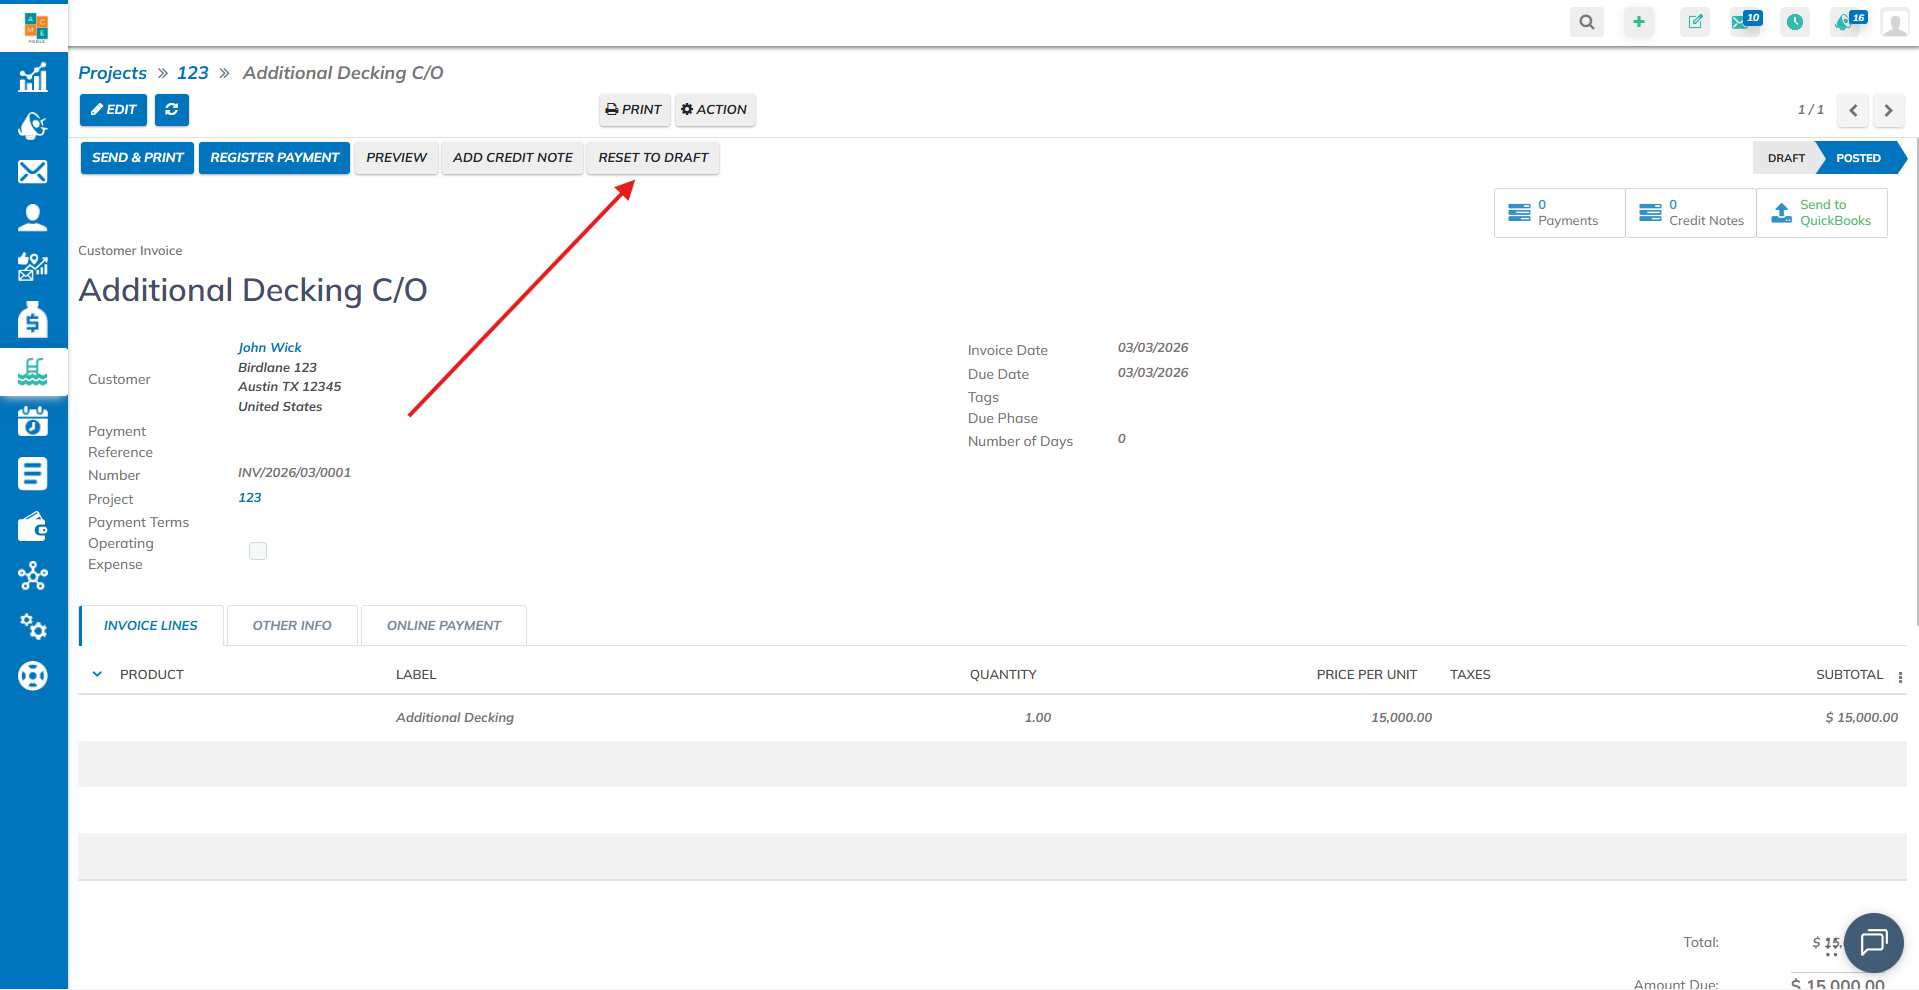The image size is (1919, 990).
Task: Open the money bag icon in sidebar
Action: point(33,320)
